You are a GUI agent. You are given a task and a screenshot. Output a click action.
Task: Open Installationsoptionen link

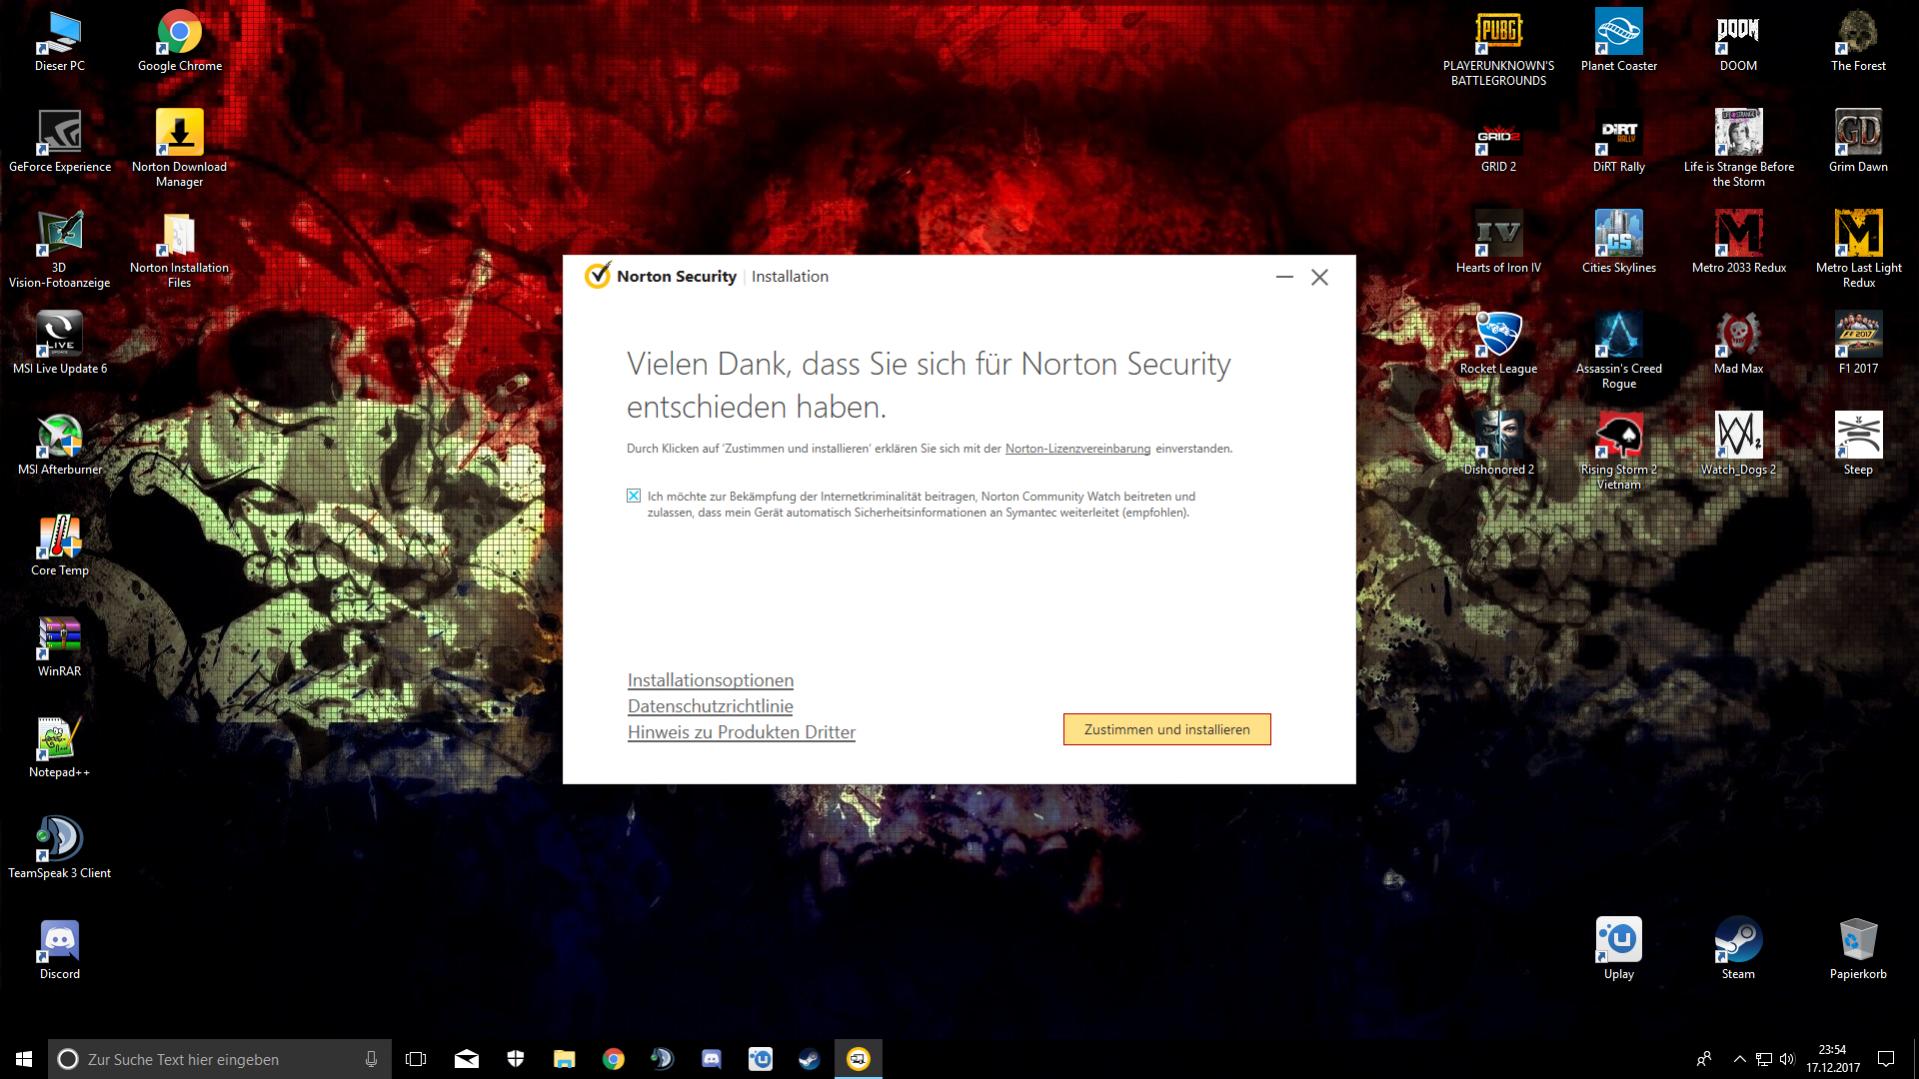(x=710, y=680)
